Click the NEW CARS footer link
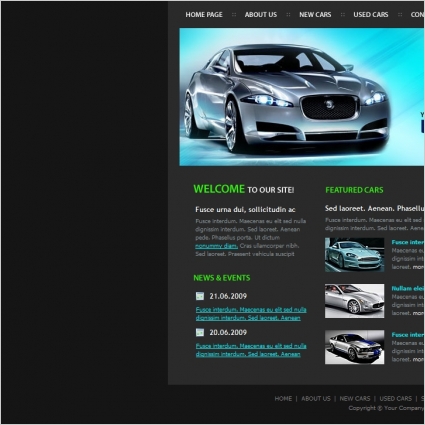 [x=355, y=399]
